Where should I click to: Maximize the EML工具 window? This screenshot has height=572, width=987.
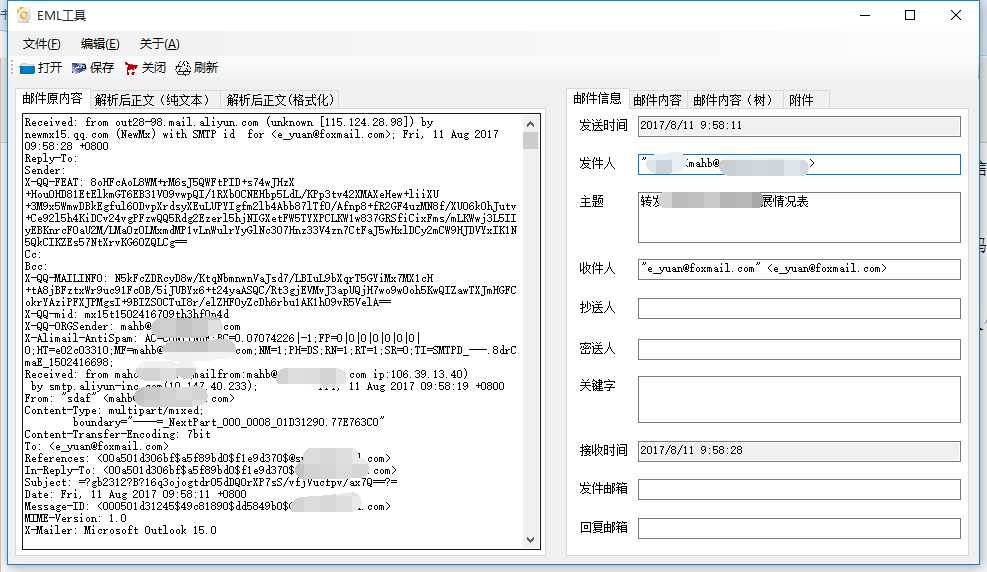tap(910, 15)
